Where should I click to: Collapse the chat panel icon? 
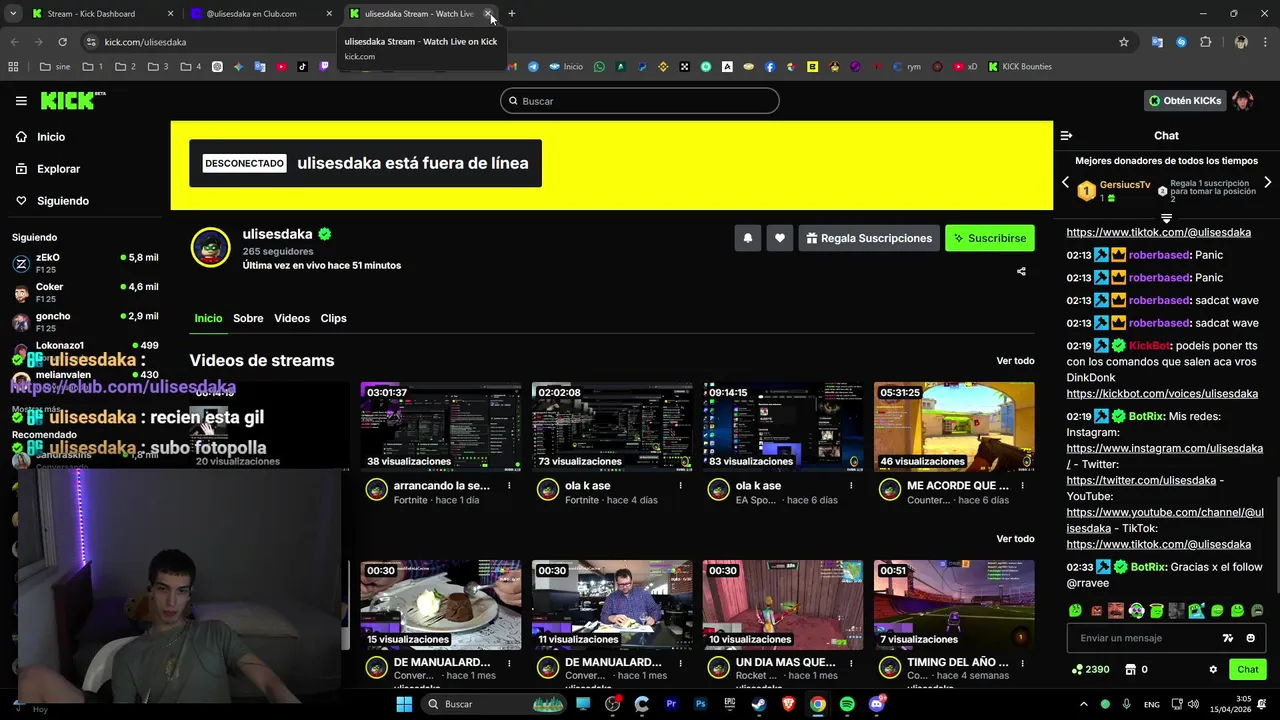pyautogui.click(x=1066, y=135)
